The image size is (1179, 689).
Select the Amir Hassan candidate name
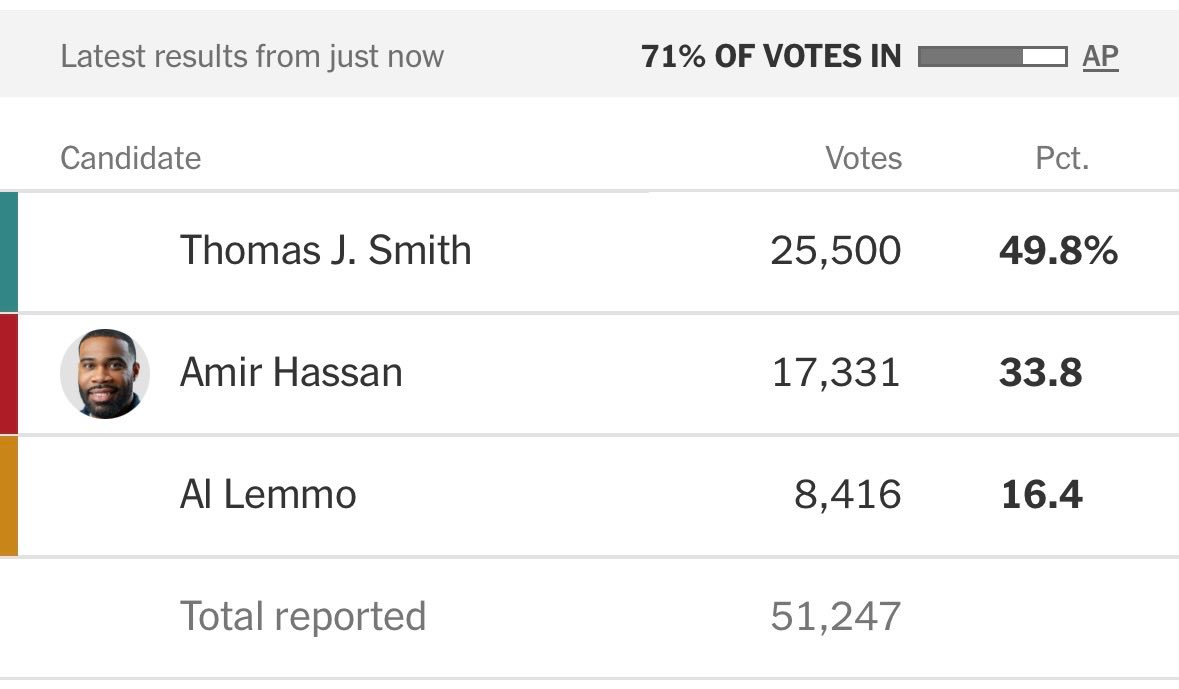coord(291,372)
